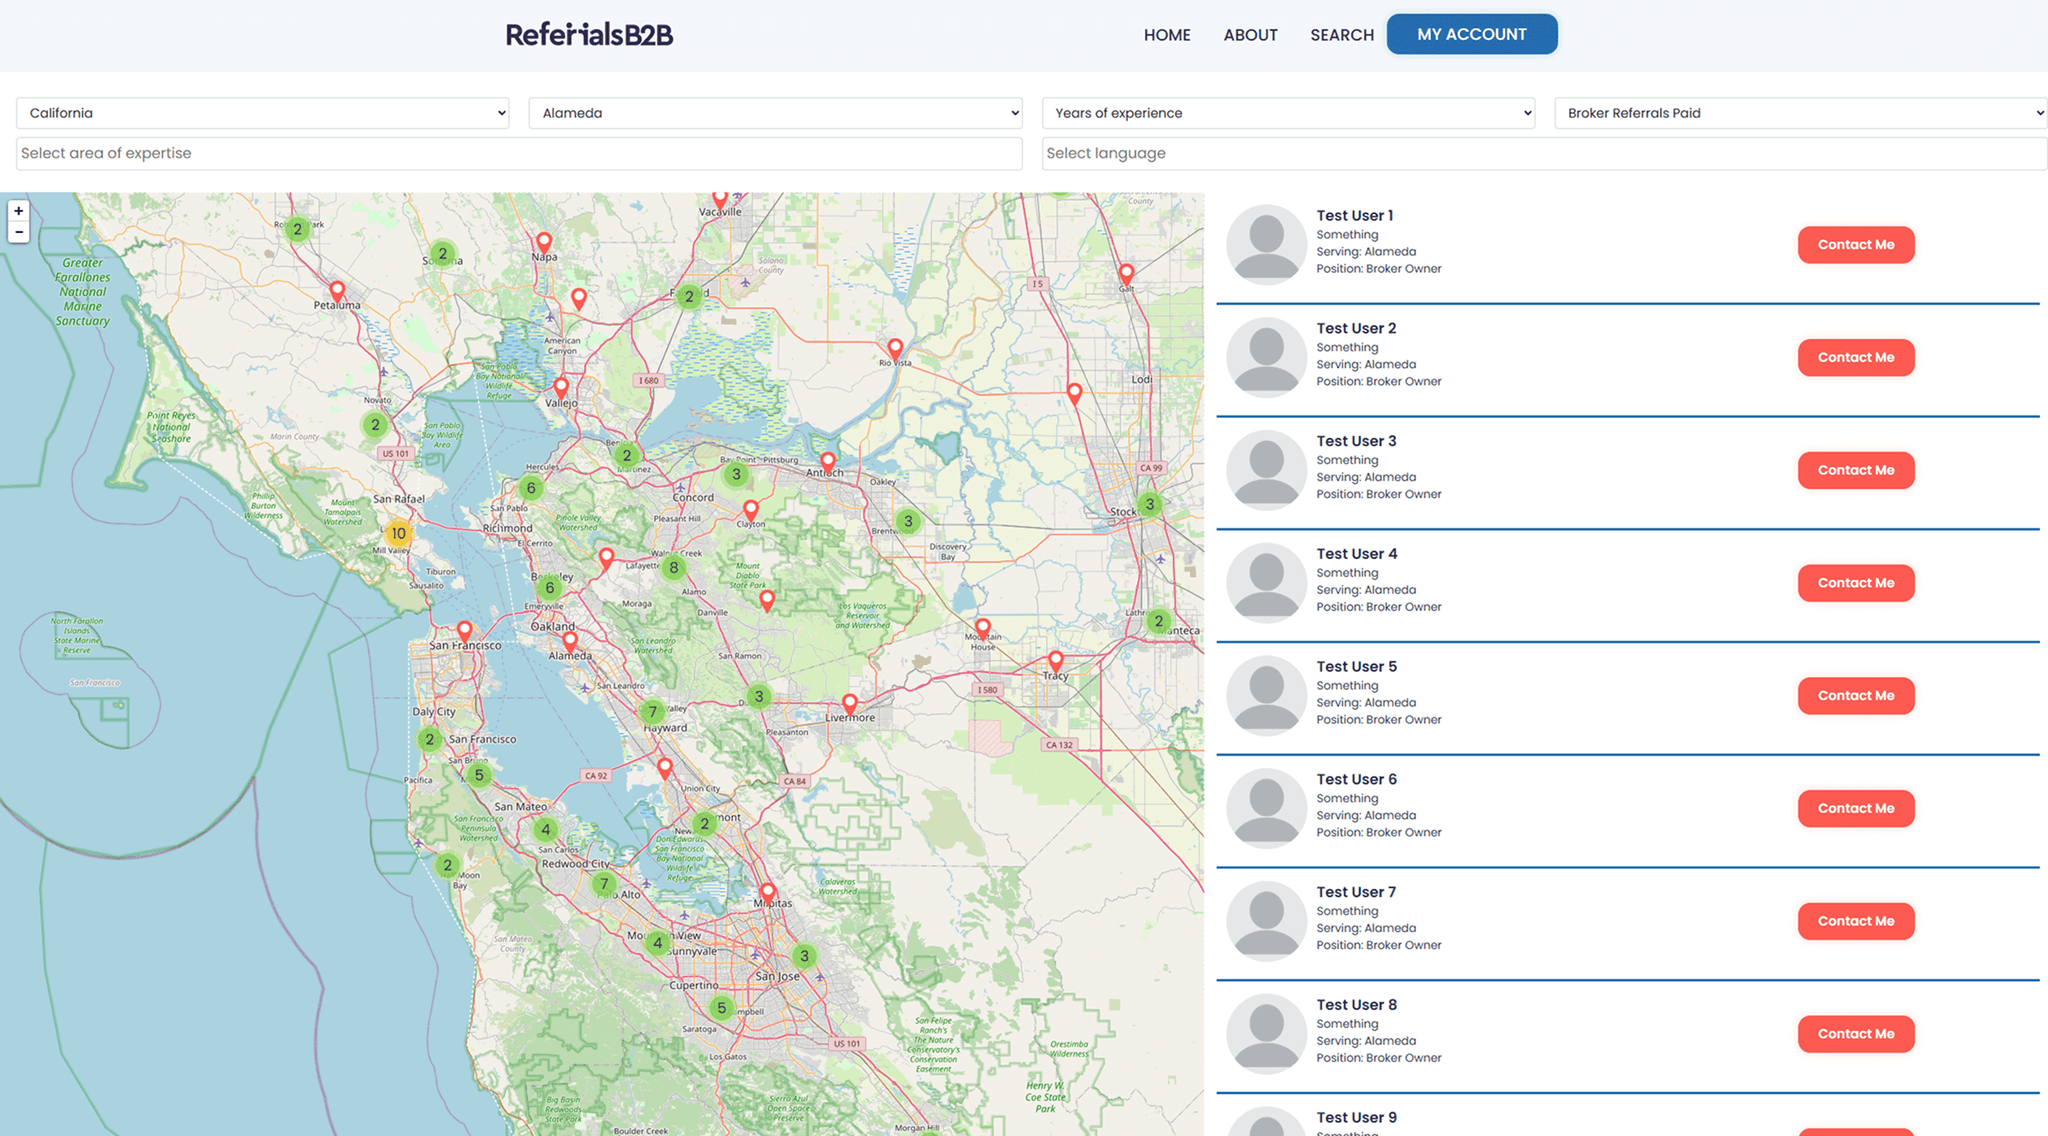Click the red map pin at Livermore
The image size is (2048, 1136).
click(x=849, y=703)
